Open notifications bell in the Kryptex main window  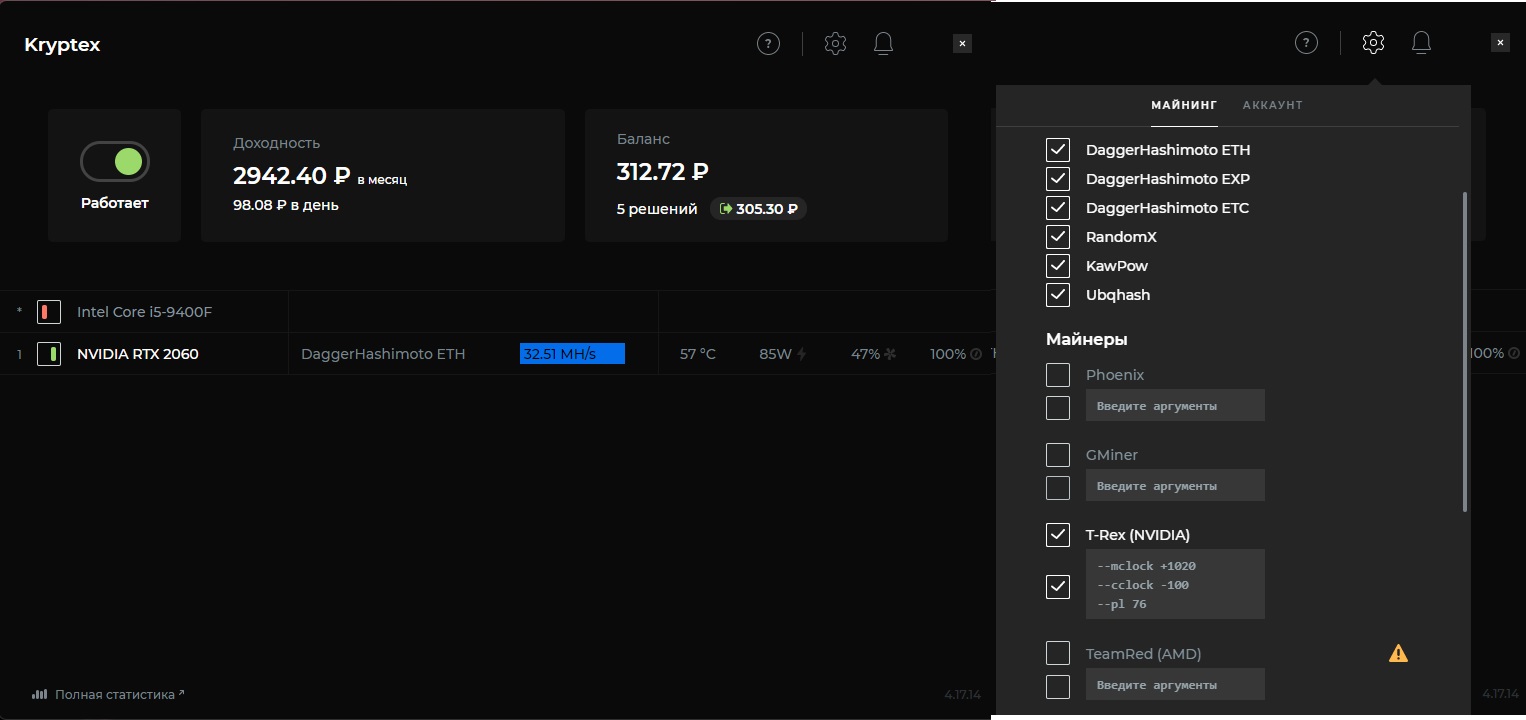(883, 43)
